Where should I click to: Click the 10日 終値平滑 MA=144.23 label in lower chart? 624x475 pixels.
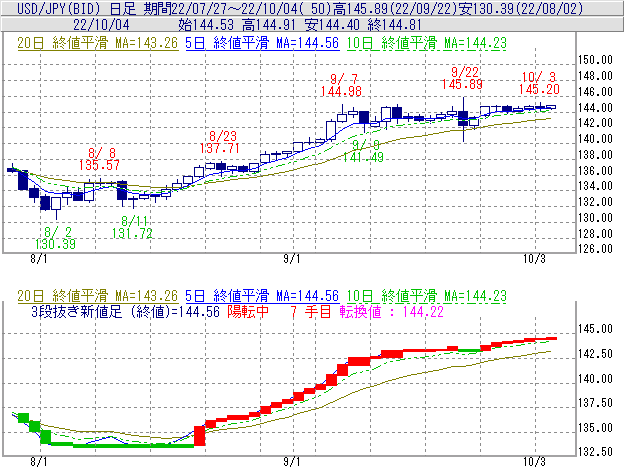[x=427, y=296]
